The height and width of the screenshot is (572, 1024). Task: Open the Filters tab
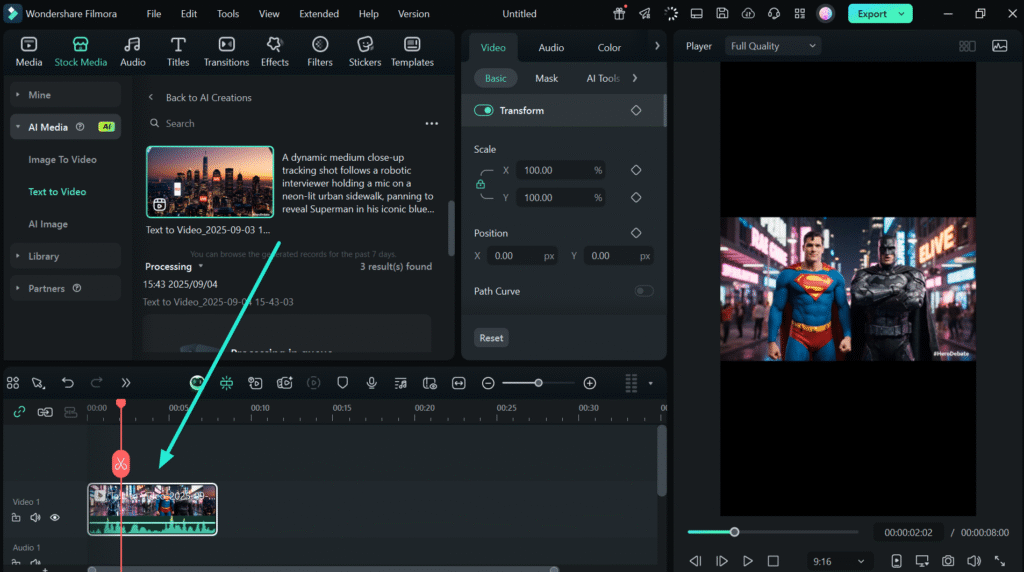click(319, 52)
